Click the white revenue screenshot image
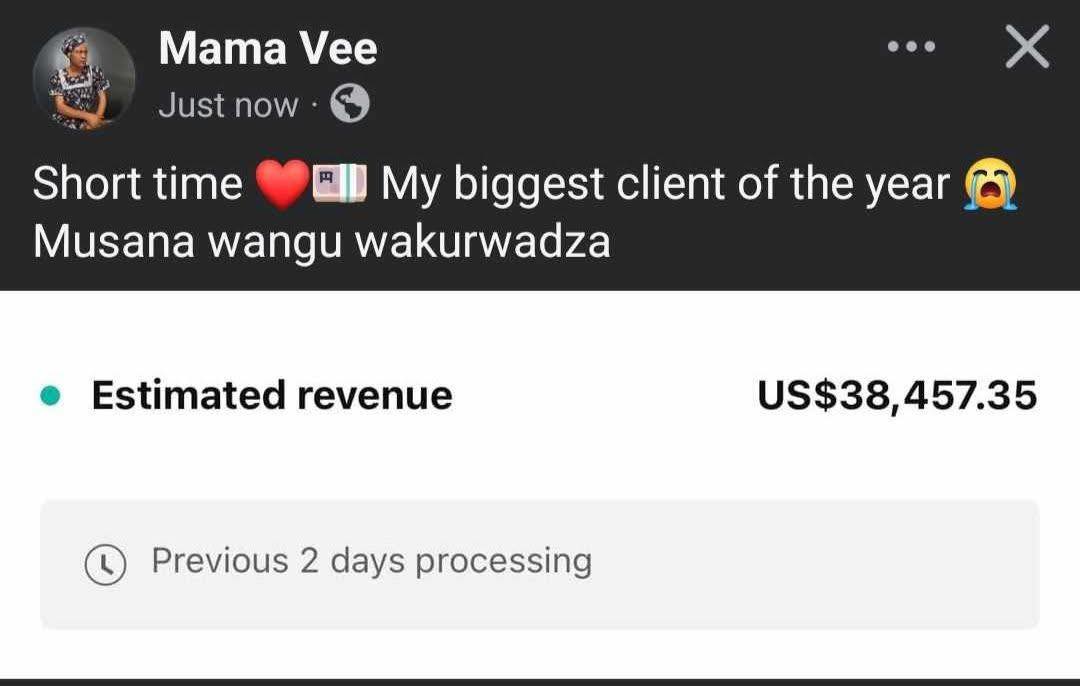This screenshot has width=1080, height=686. (x=540, y=484)
